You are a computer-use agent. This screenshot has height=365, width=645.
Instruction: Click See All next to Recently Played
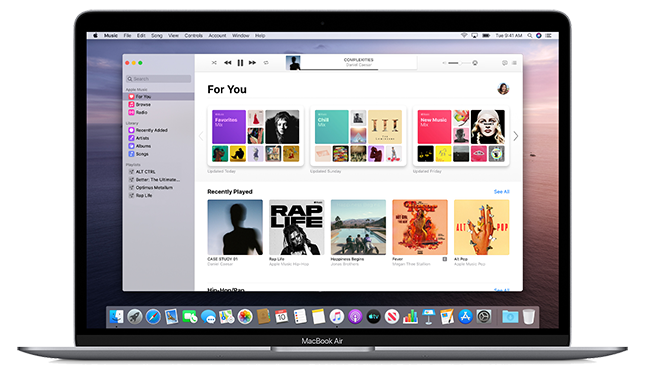(501, 192)
